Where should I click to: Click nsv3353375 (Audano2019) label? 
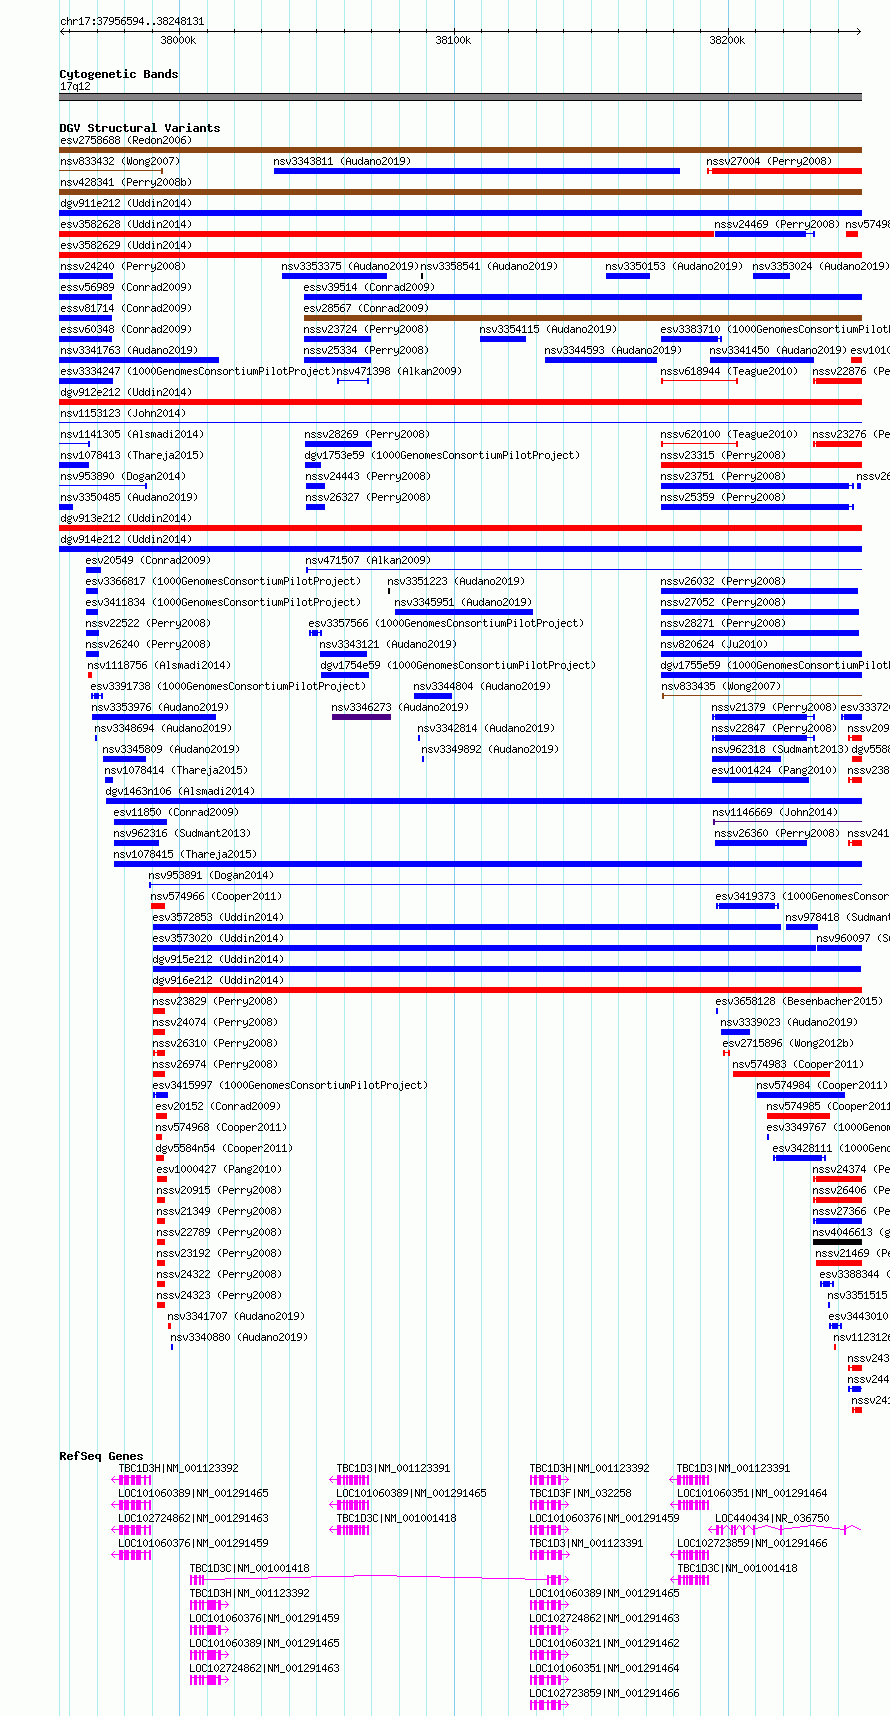(350, 266)
